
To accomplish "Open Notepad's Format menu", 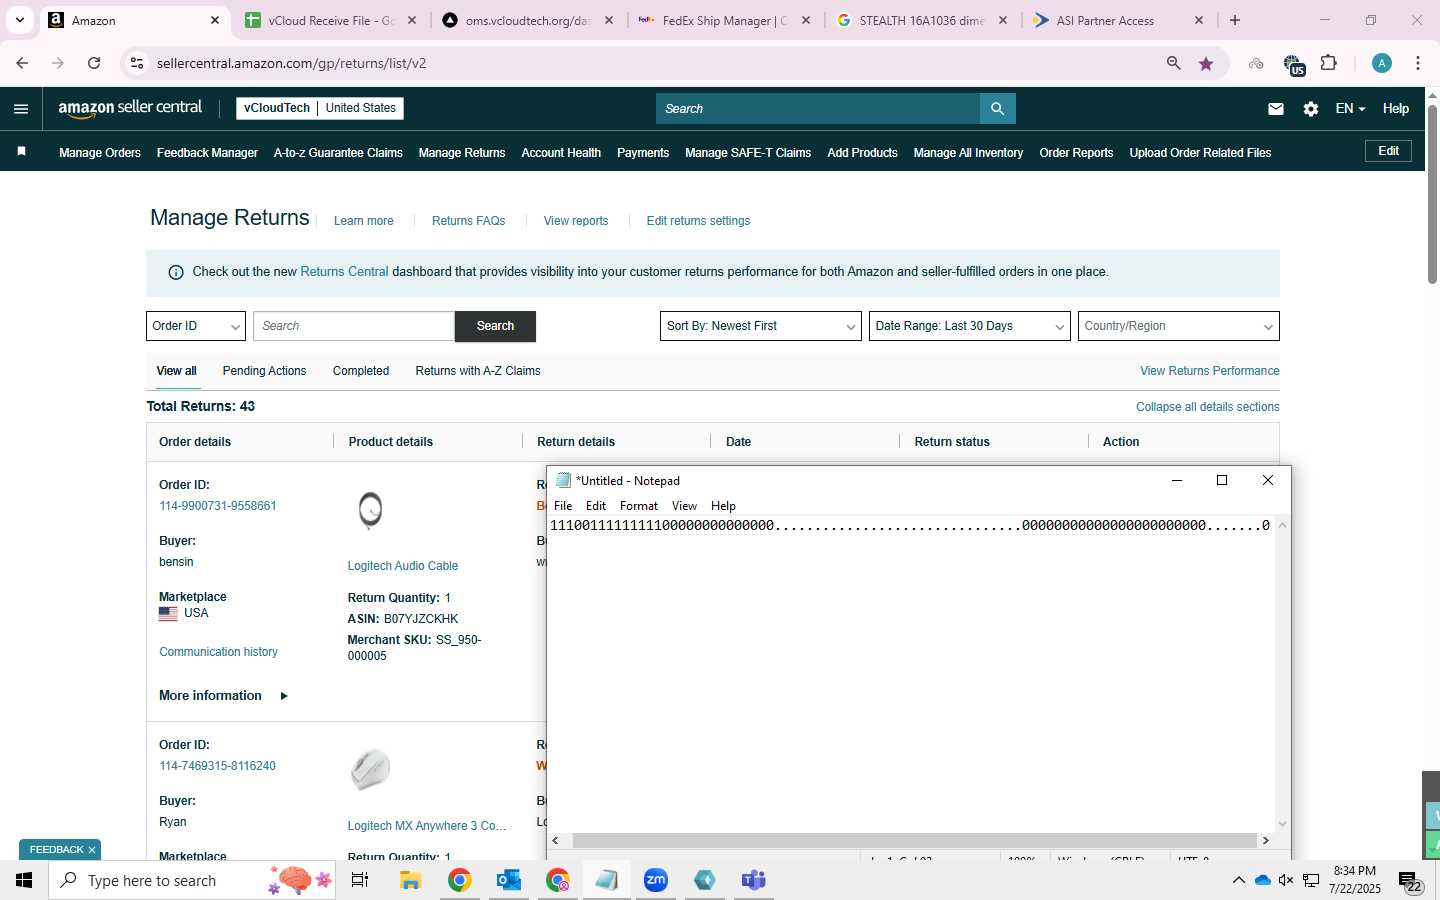I will tap(639, 506).
